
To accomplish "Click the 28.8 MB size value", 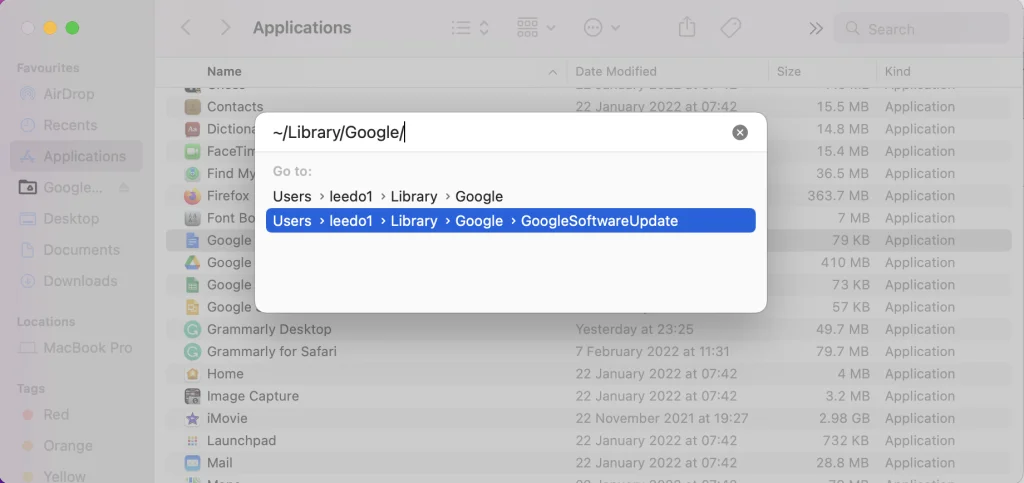I will 842,463.
